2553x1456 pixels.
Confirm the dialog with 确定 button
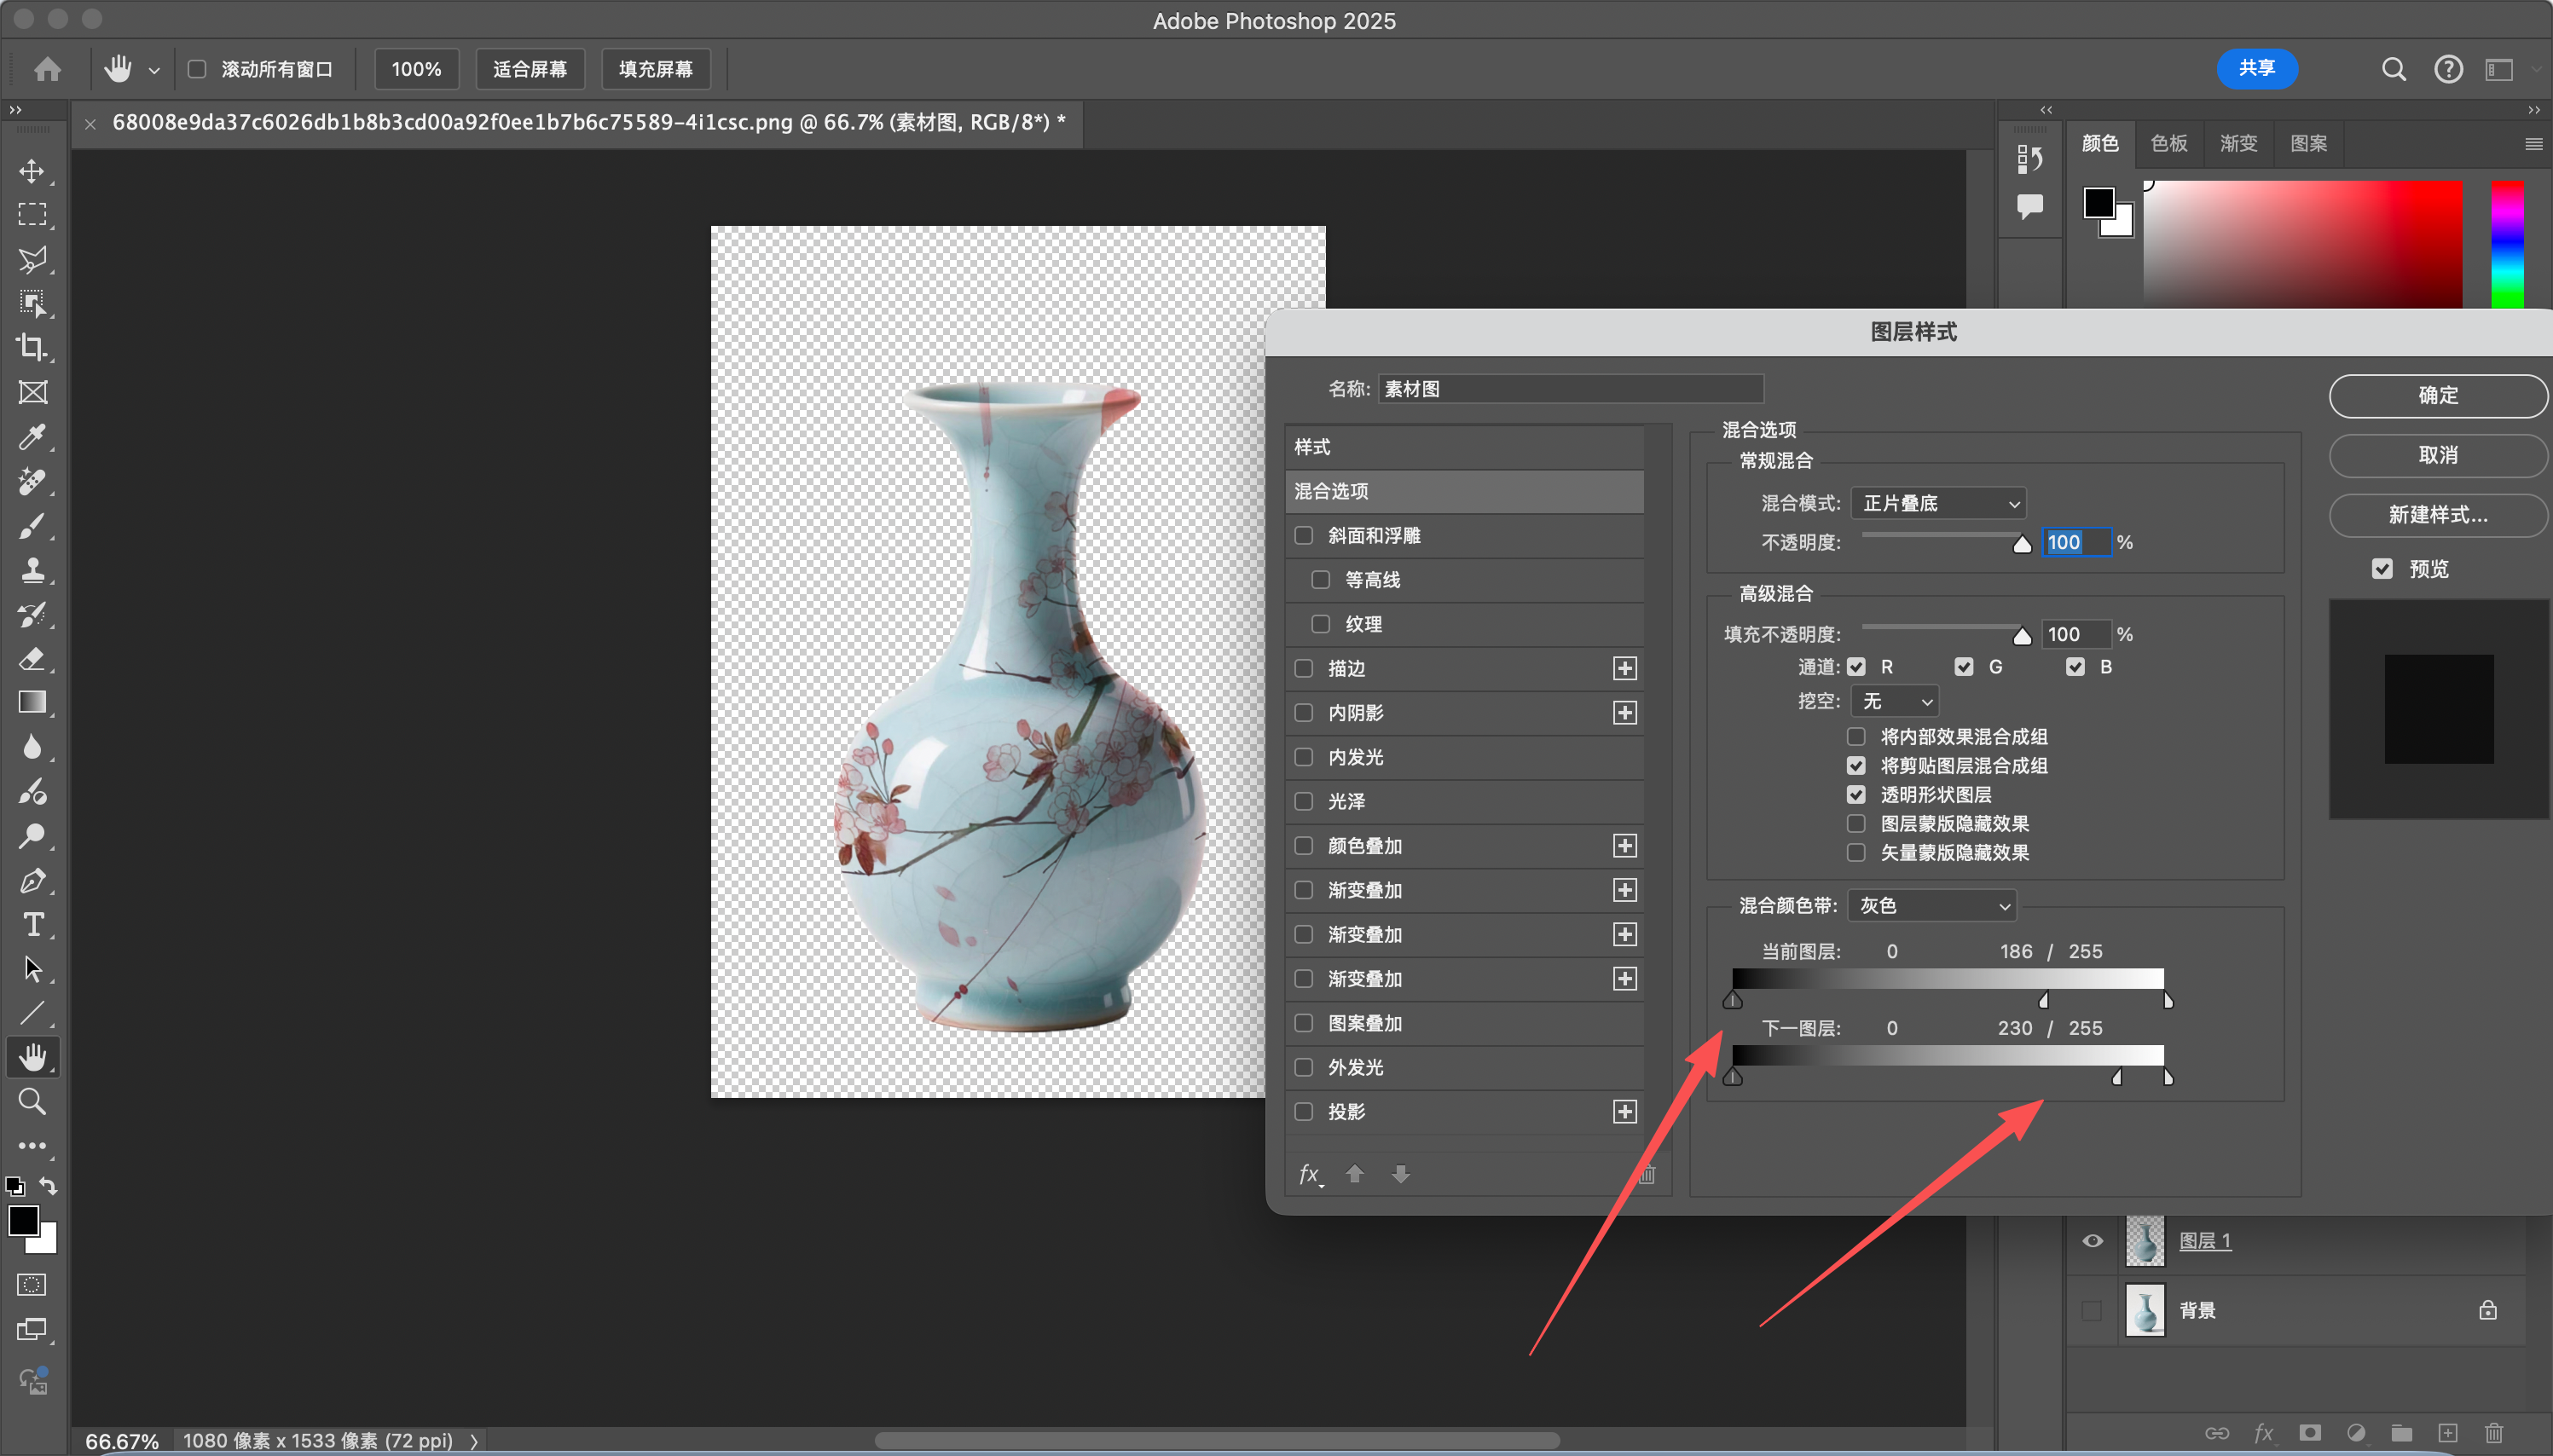[2436, 395]
